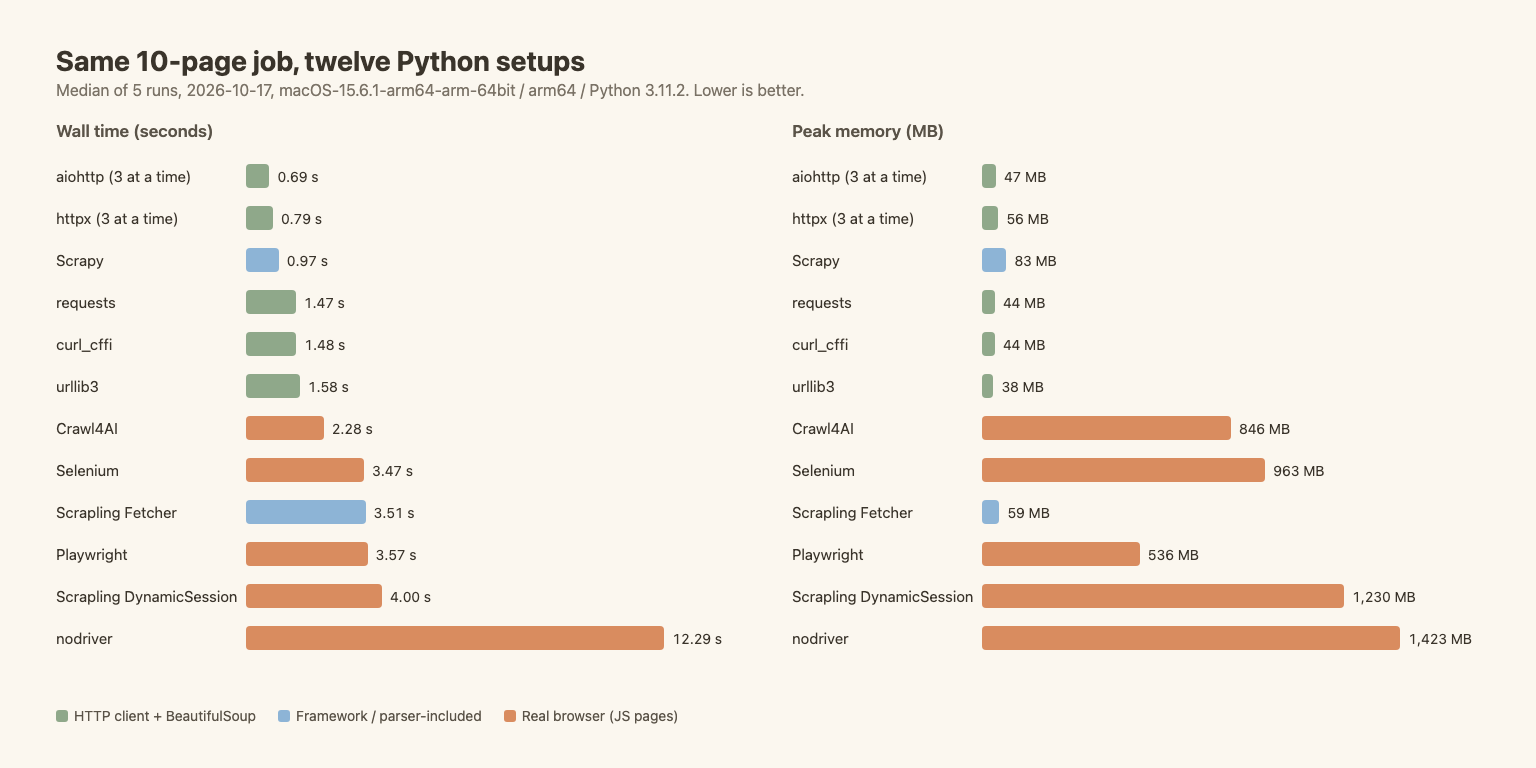
Task: Click the '3.57 s' value label
Action: point(396,554)
